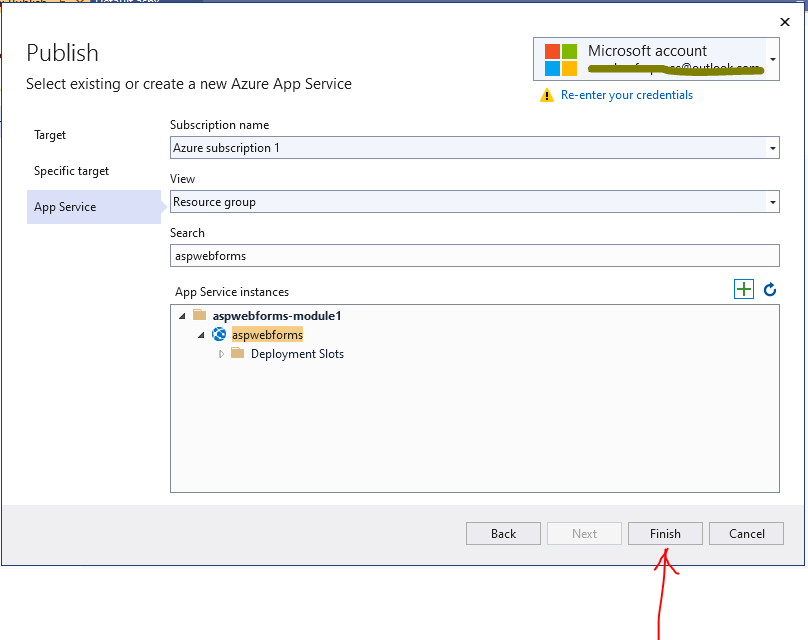The height and width of the screenshot is (640, 808).
Task: Open the Subscription name dropdown
Action: (475, 148)
